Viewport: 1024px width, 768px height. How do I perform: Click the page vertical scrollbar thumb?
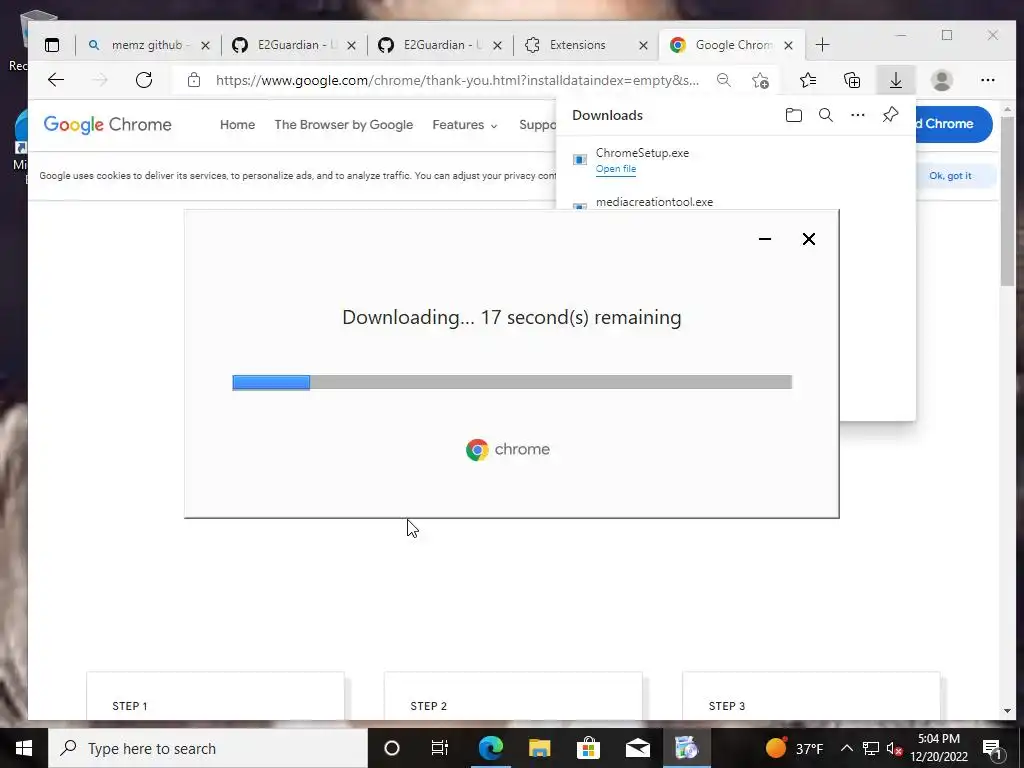(x=1007, y=202)
